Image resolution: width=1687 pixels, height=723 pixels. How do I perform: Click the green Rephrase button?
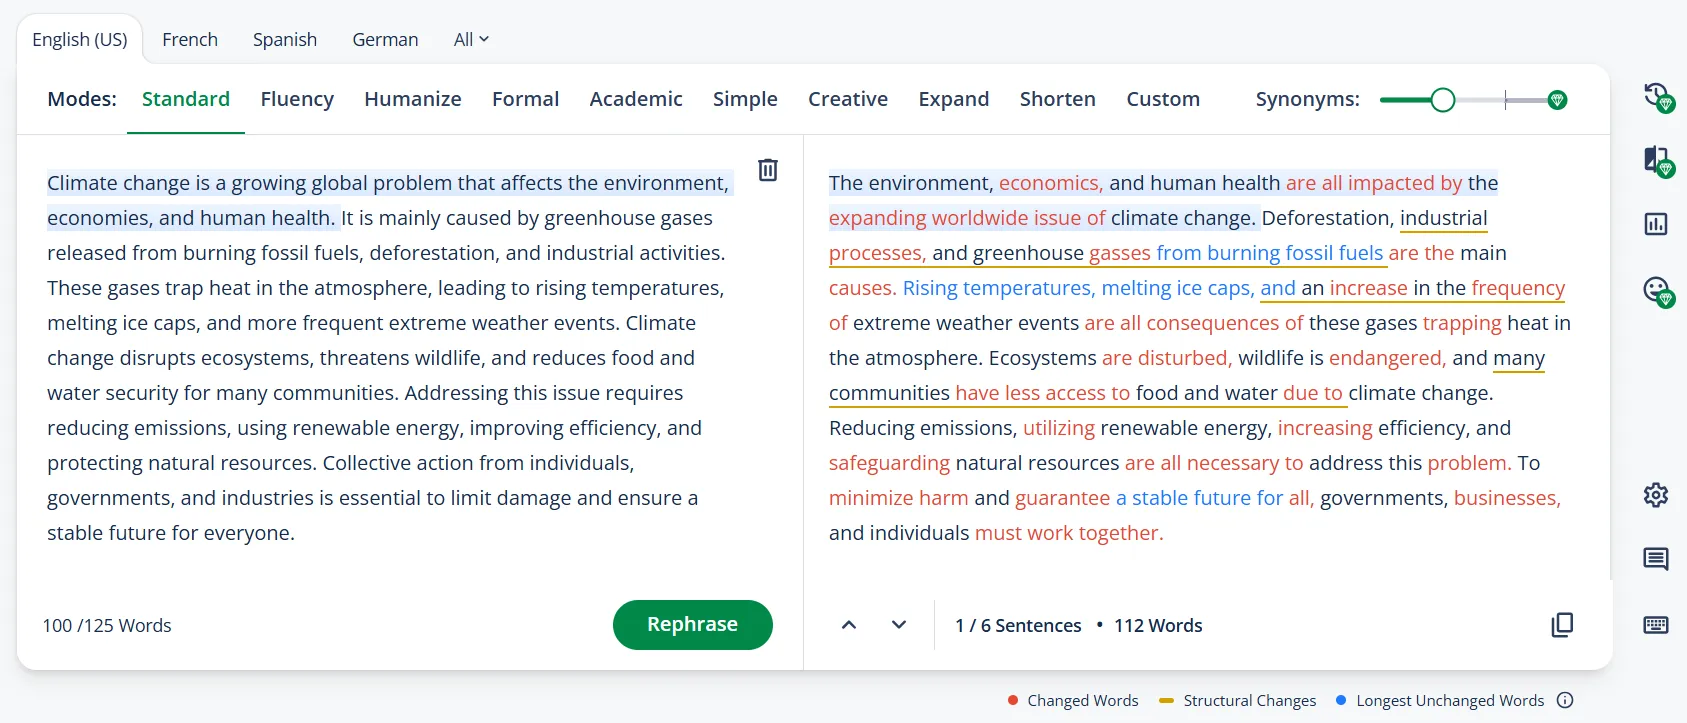pyautogui.click(x=692, y=625)
